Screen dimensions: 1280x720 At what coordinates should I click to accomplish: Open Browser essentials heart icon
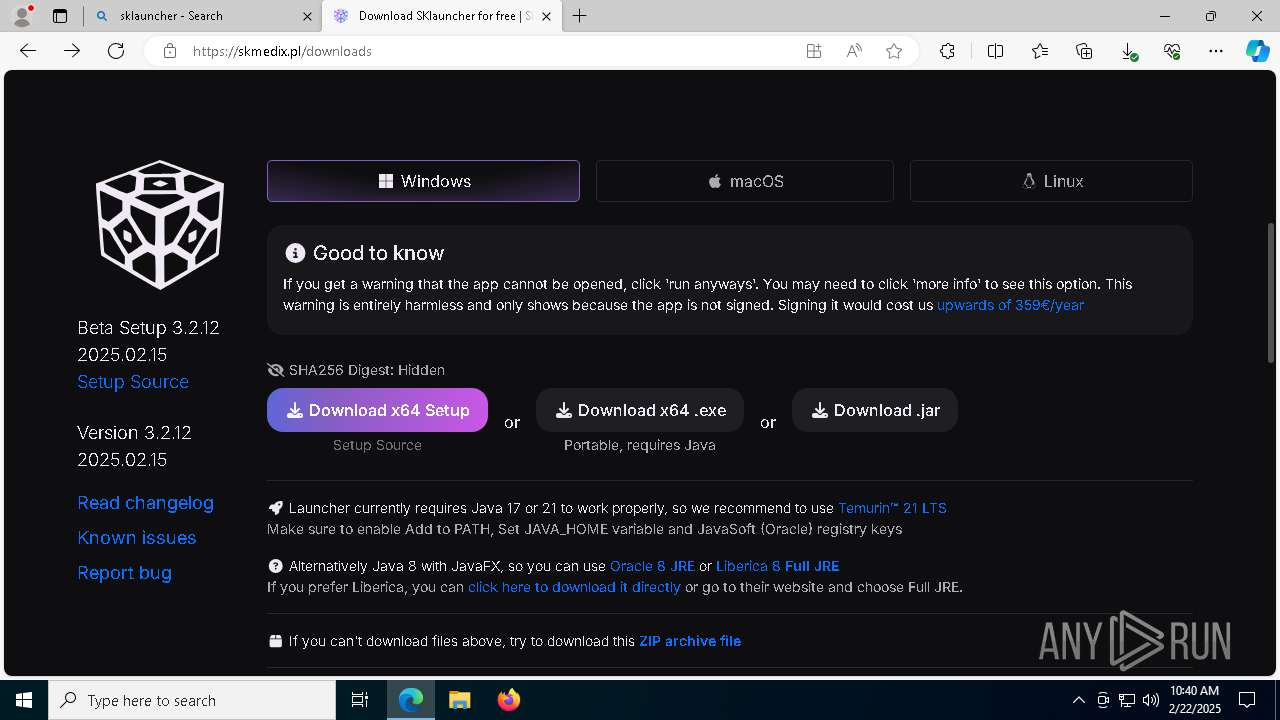click(1172, 51)
